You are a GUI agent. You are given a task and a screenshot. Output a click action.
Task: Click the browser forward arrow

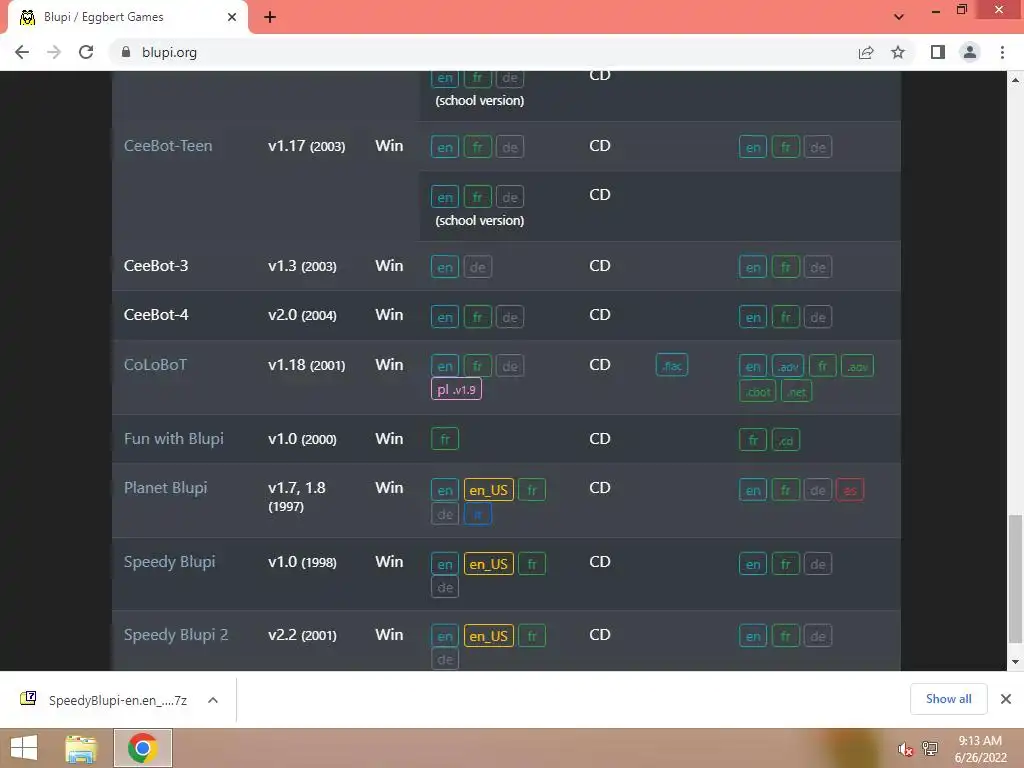click(54, 52)
